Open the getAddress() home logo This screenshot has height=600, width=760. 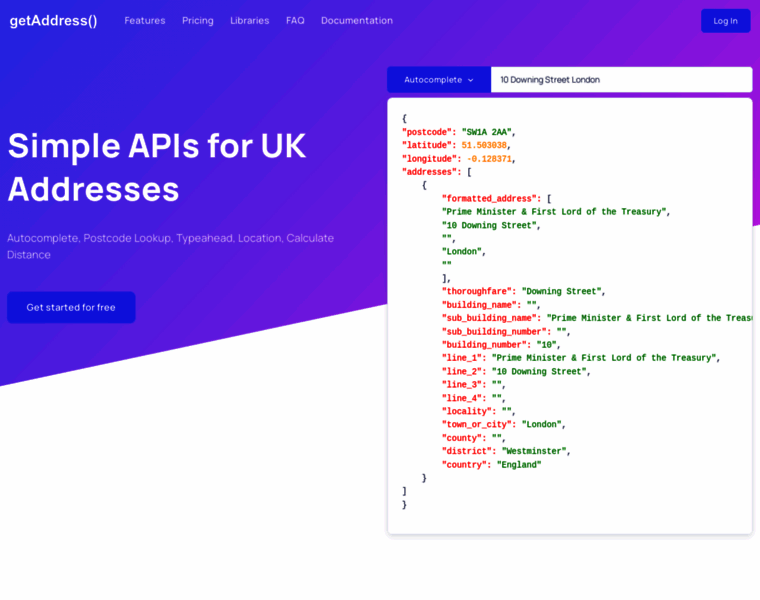pos(53,21)
